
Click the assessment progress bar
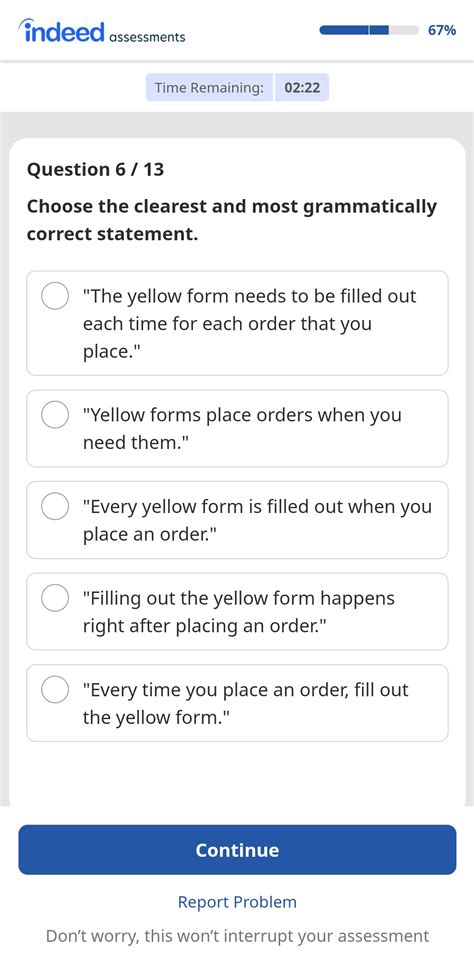pos(369,30)
